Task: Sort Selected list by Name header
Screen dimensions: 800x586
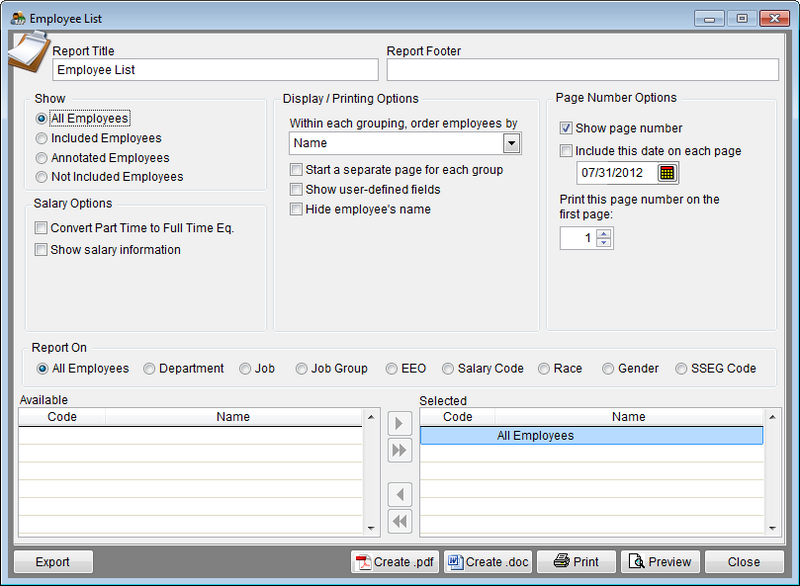Action: click(629, 417)
